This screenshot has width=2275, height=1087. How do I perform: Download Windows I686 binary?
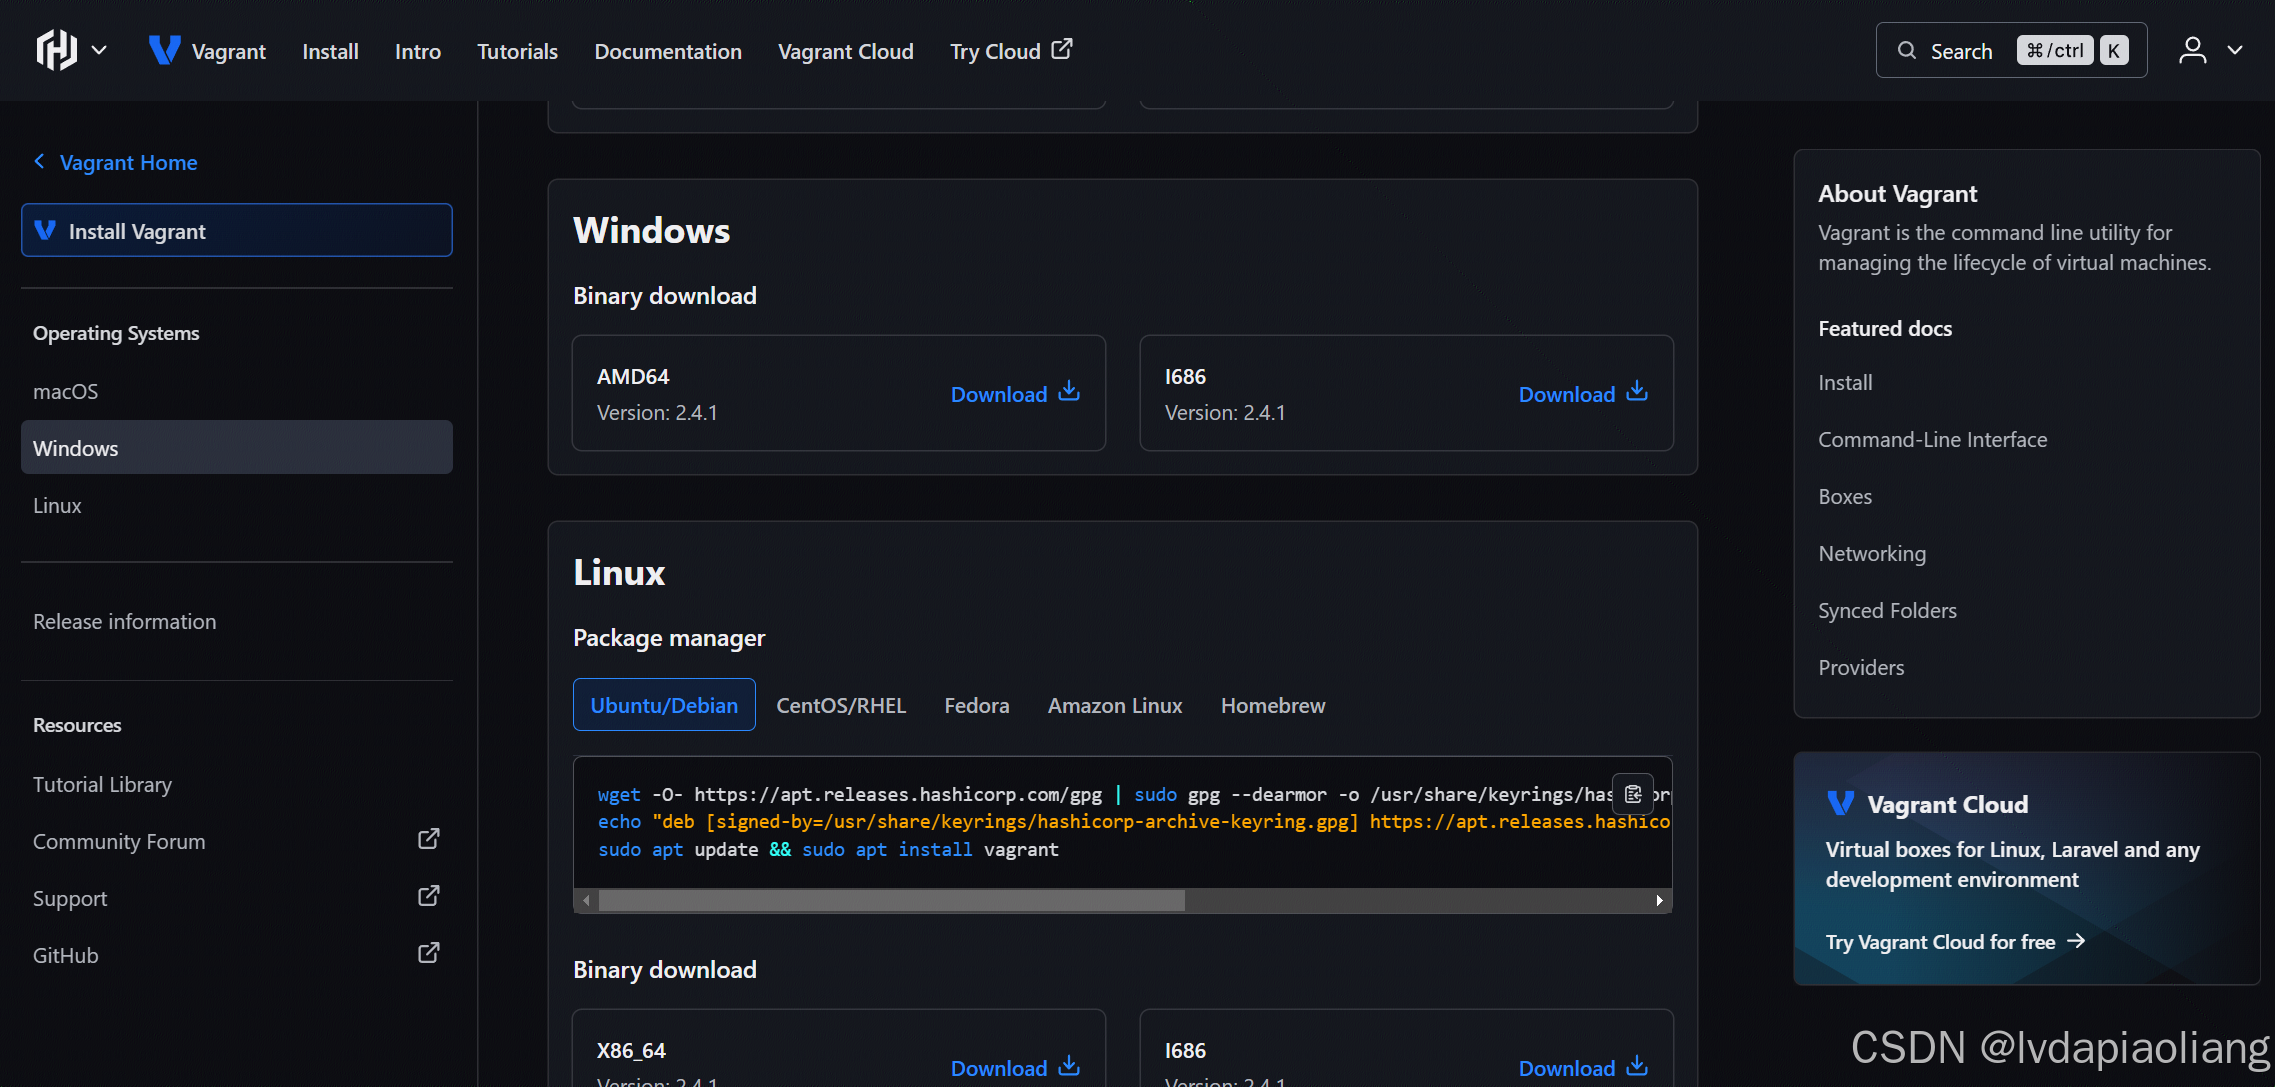pyautogui.click(x=1583, y=393)
